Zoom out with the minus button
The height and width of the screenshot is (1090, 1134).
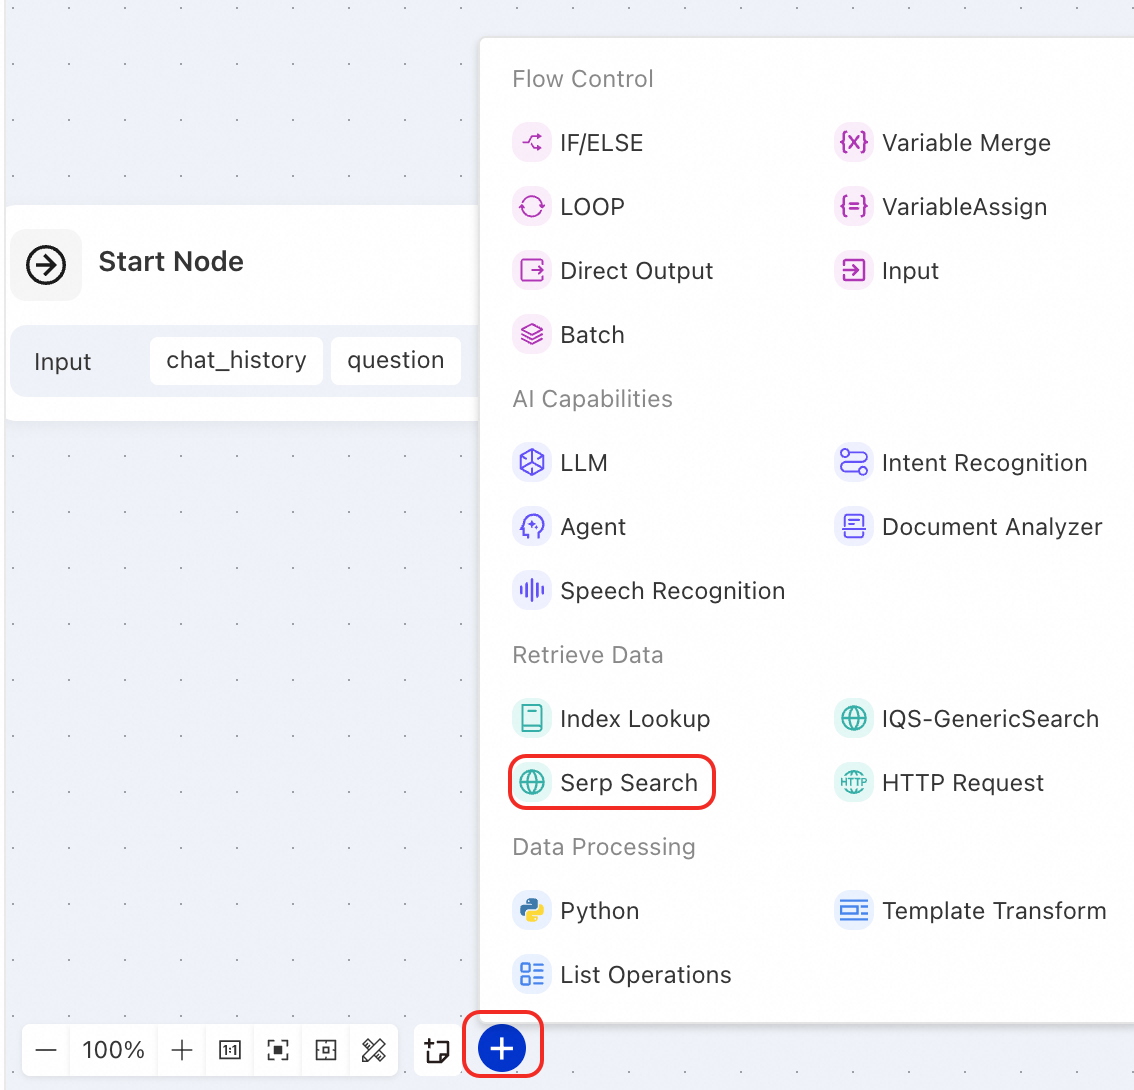pos(46,1050)
